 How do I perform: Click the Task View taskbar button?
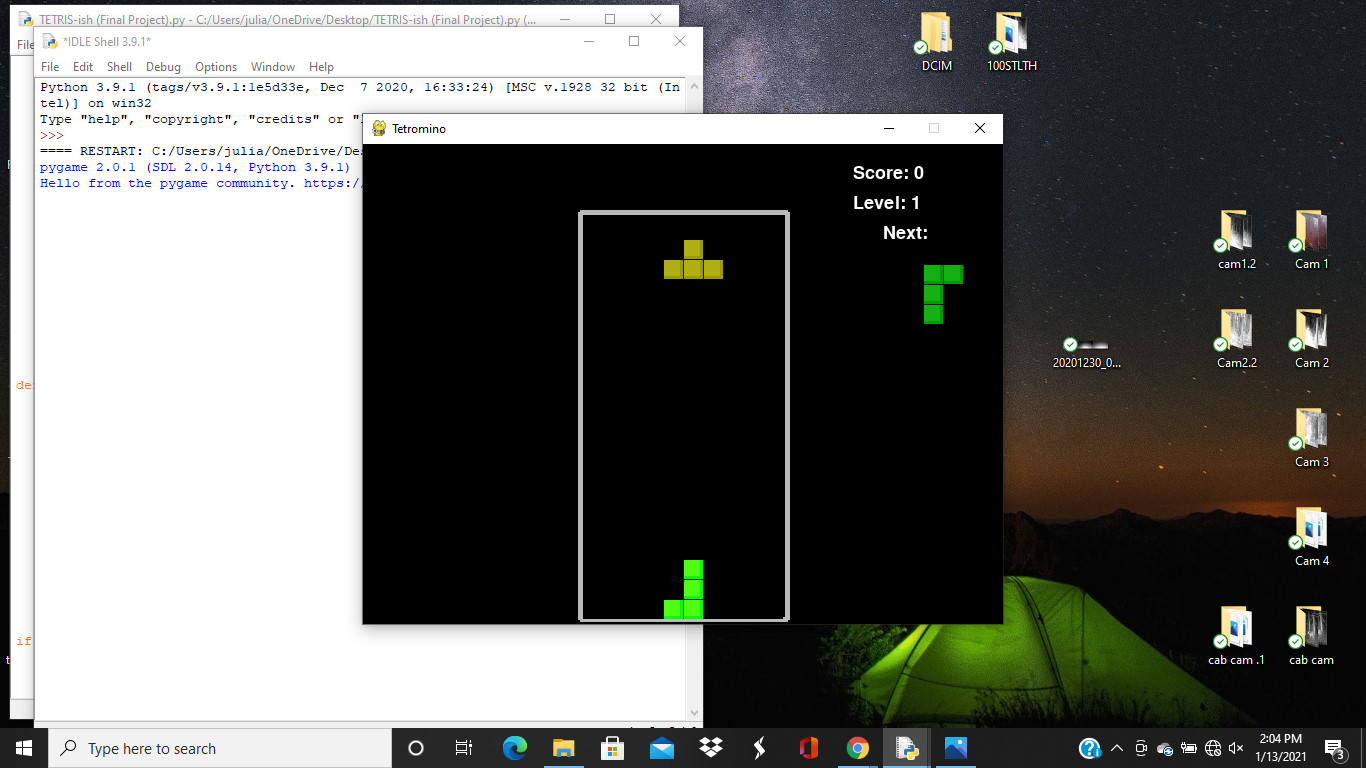[464, 748]
